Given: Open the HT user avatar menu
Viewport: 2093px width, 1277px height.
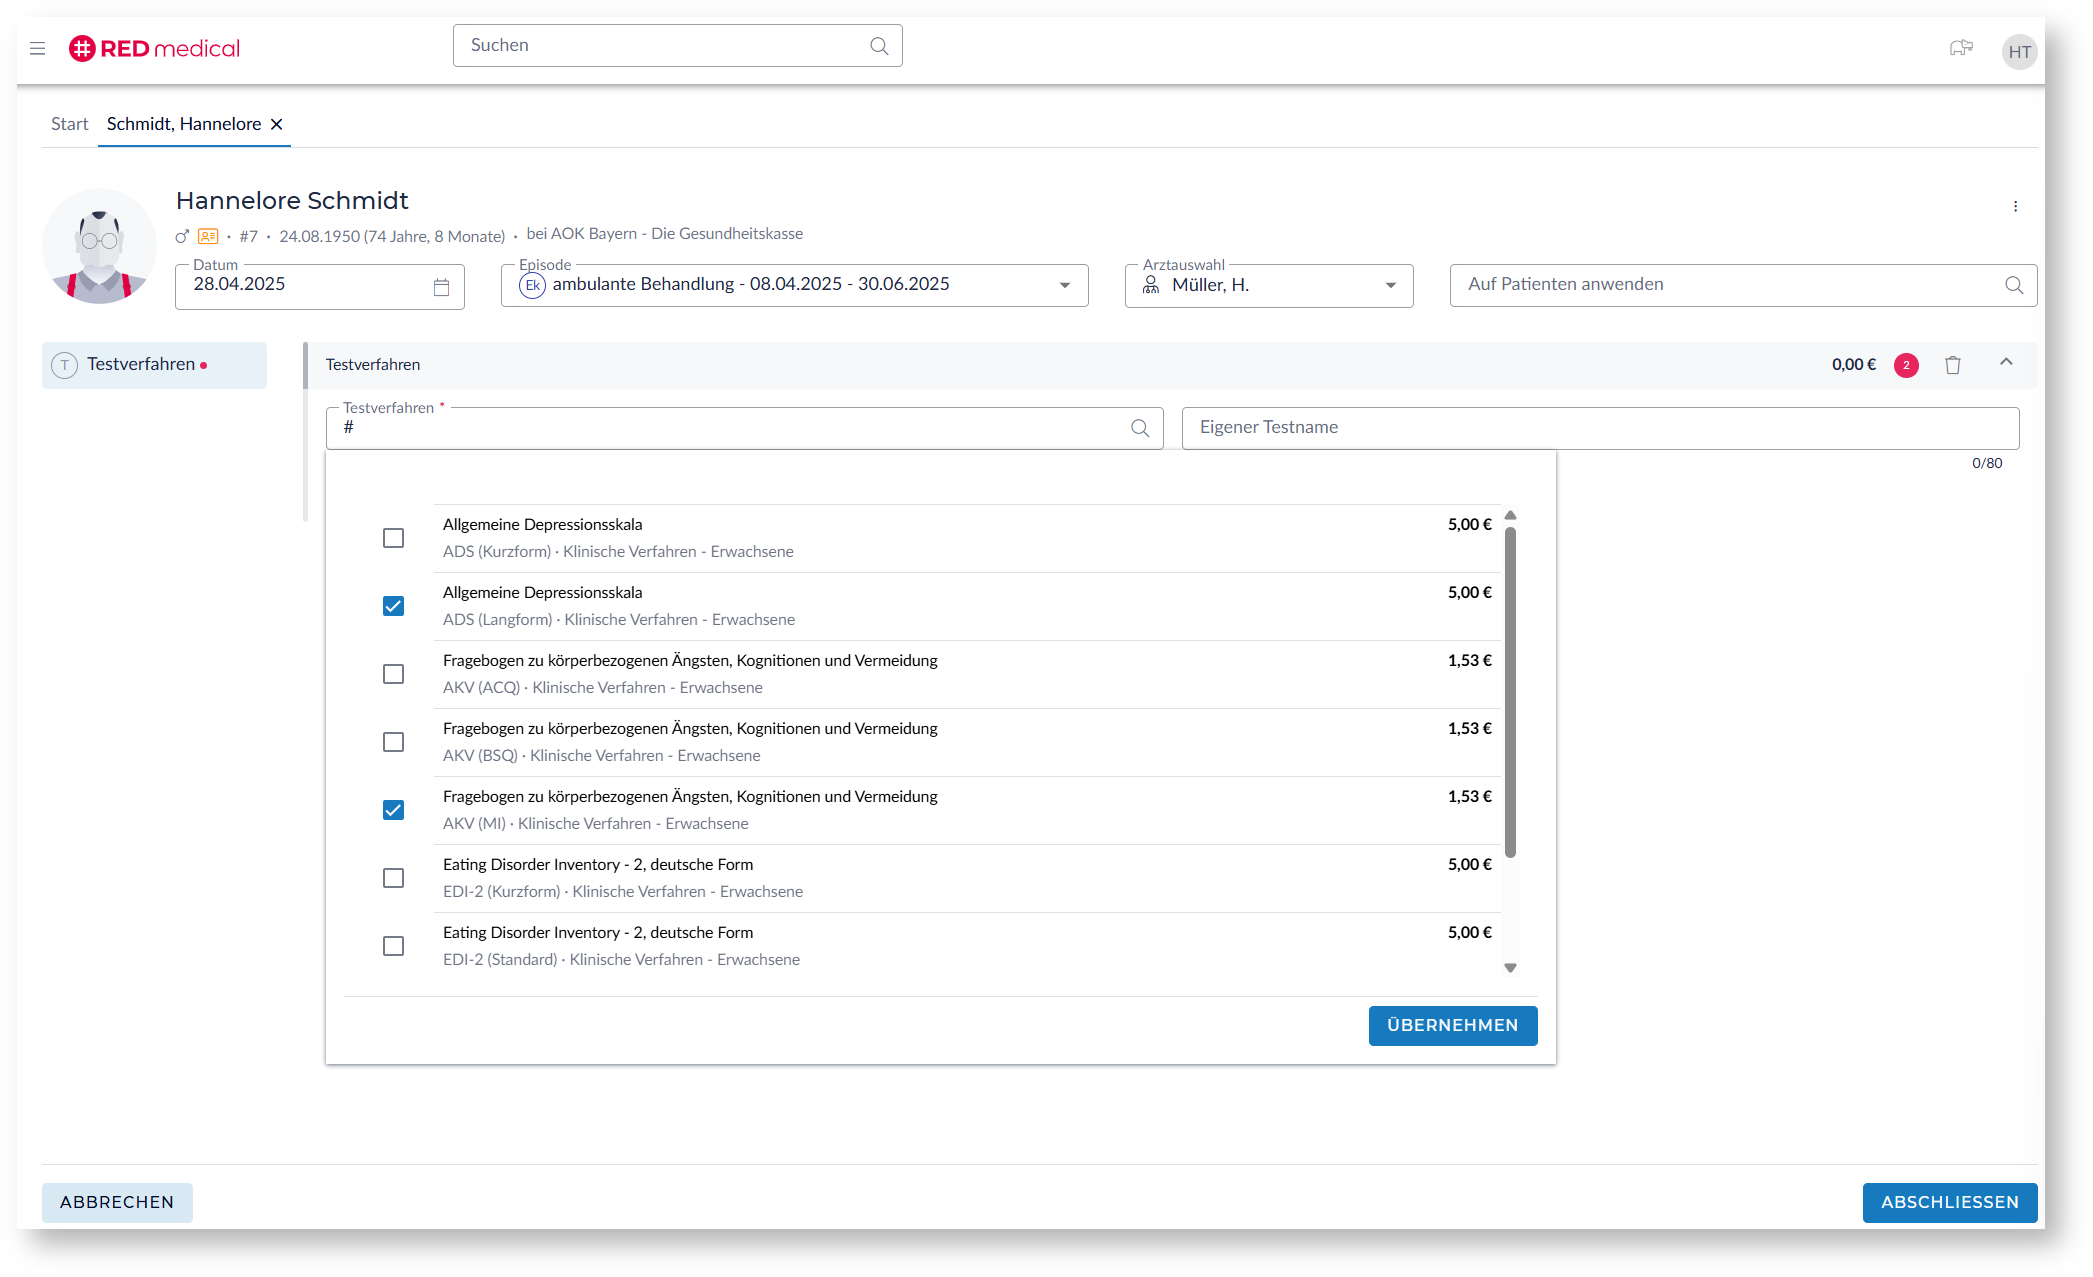Looking at the screenshot, I should click(2019, 52).
